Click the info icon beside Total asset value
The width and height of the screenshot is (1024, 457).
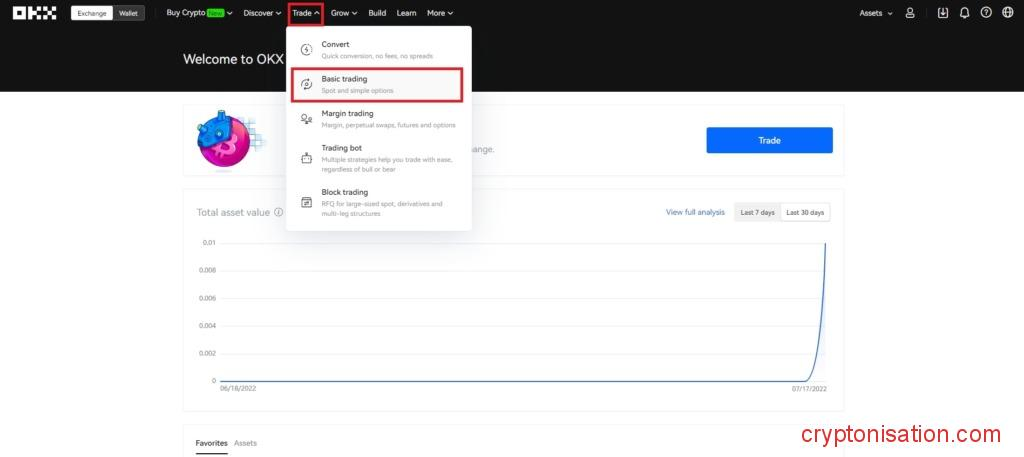pyautogui.click(x=278, y=212)
